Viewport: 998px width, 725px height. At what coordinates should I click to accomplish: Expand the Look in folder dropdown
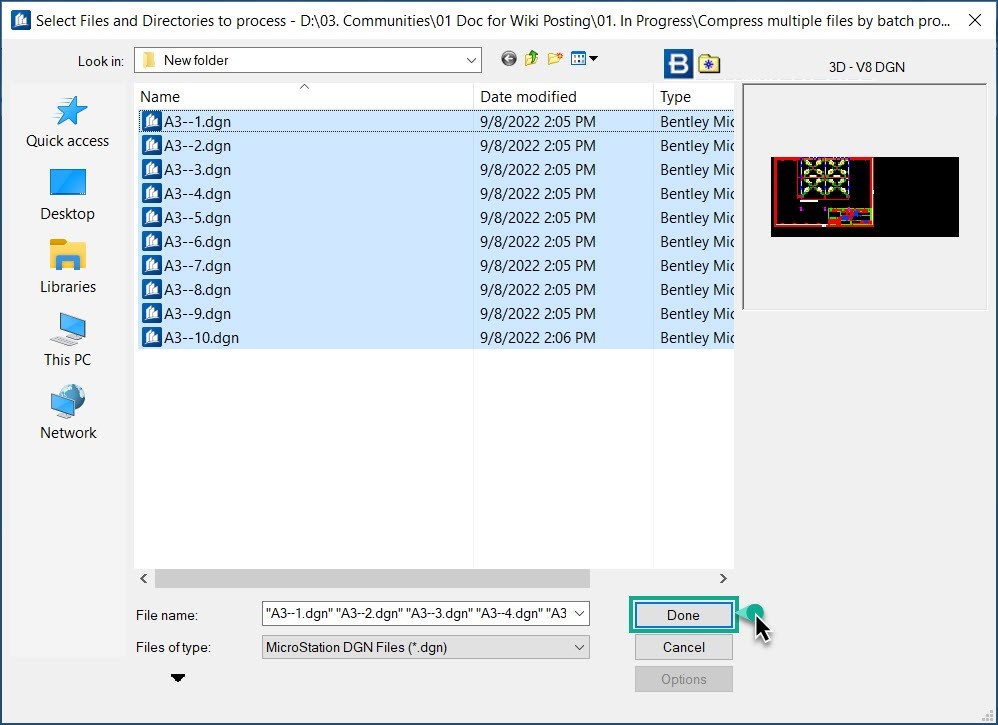tap(471, 60)
